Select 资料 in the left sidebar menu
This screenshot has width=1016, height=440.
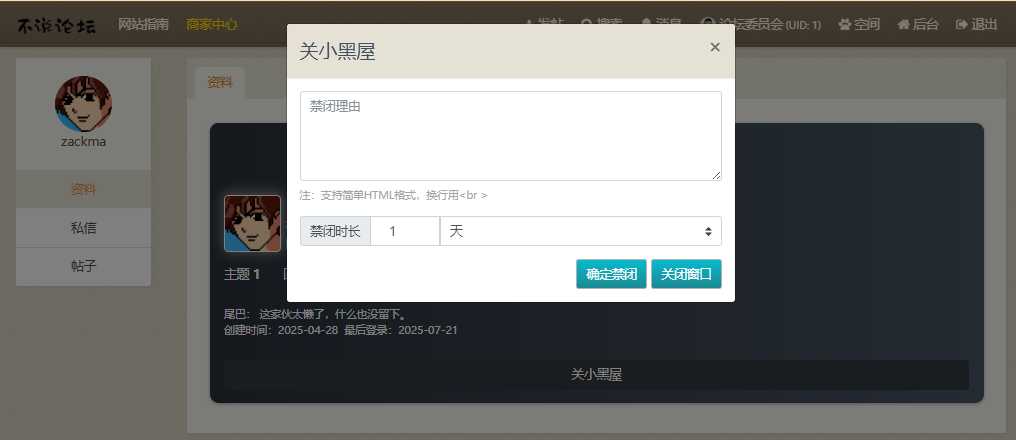click(x=83, y=189)
